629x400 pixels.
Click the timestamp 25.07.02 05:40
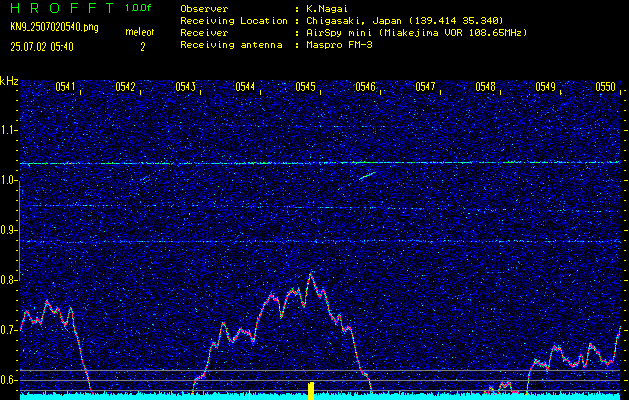(x=42, y=47)
